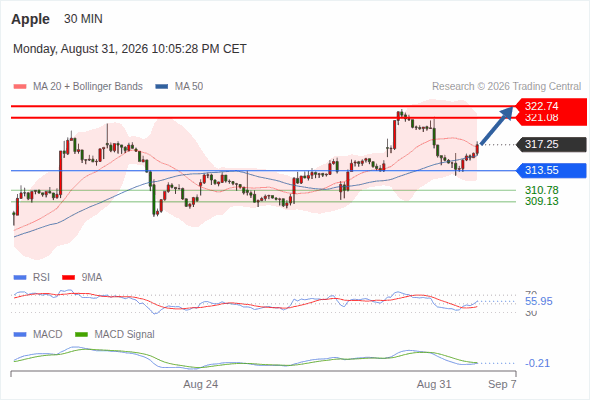The image size is (590, 400).
Task: Click the MACD value -0.21 label
Action: click(537, 363)
